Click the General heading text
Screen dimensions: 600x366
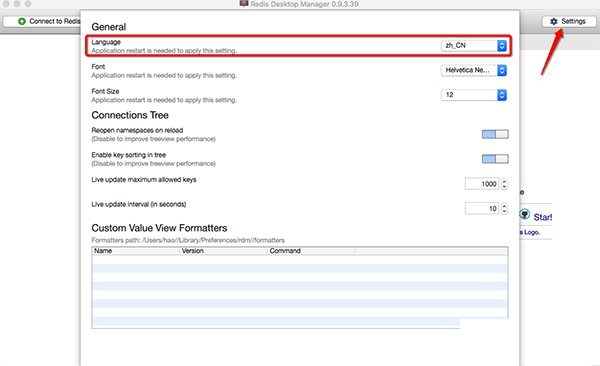[109, 27]
